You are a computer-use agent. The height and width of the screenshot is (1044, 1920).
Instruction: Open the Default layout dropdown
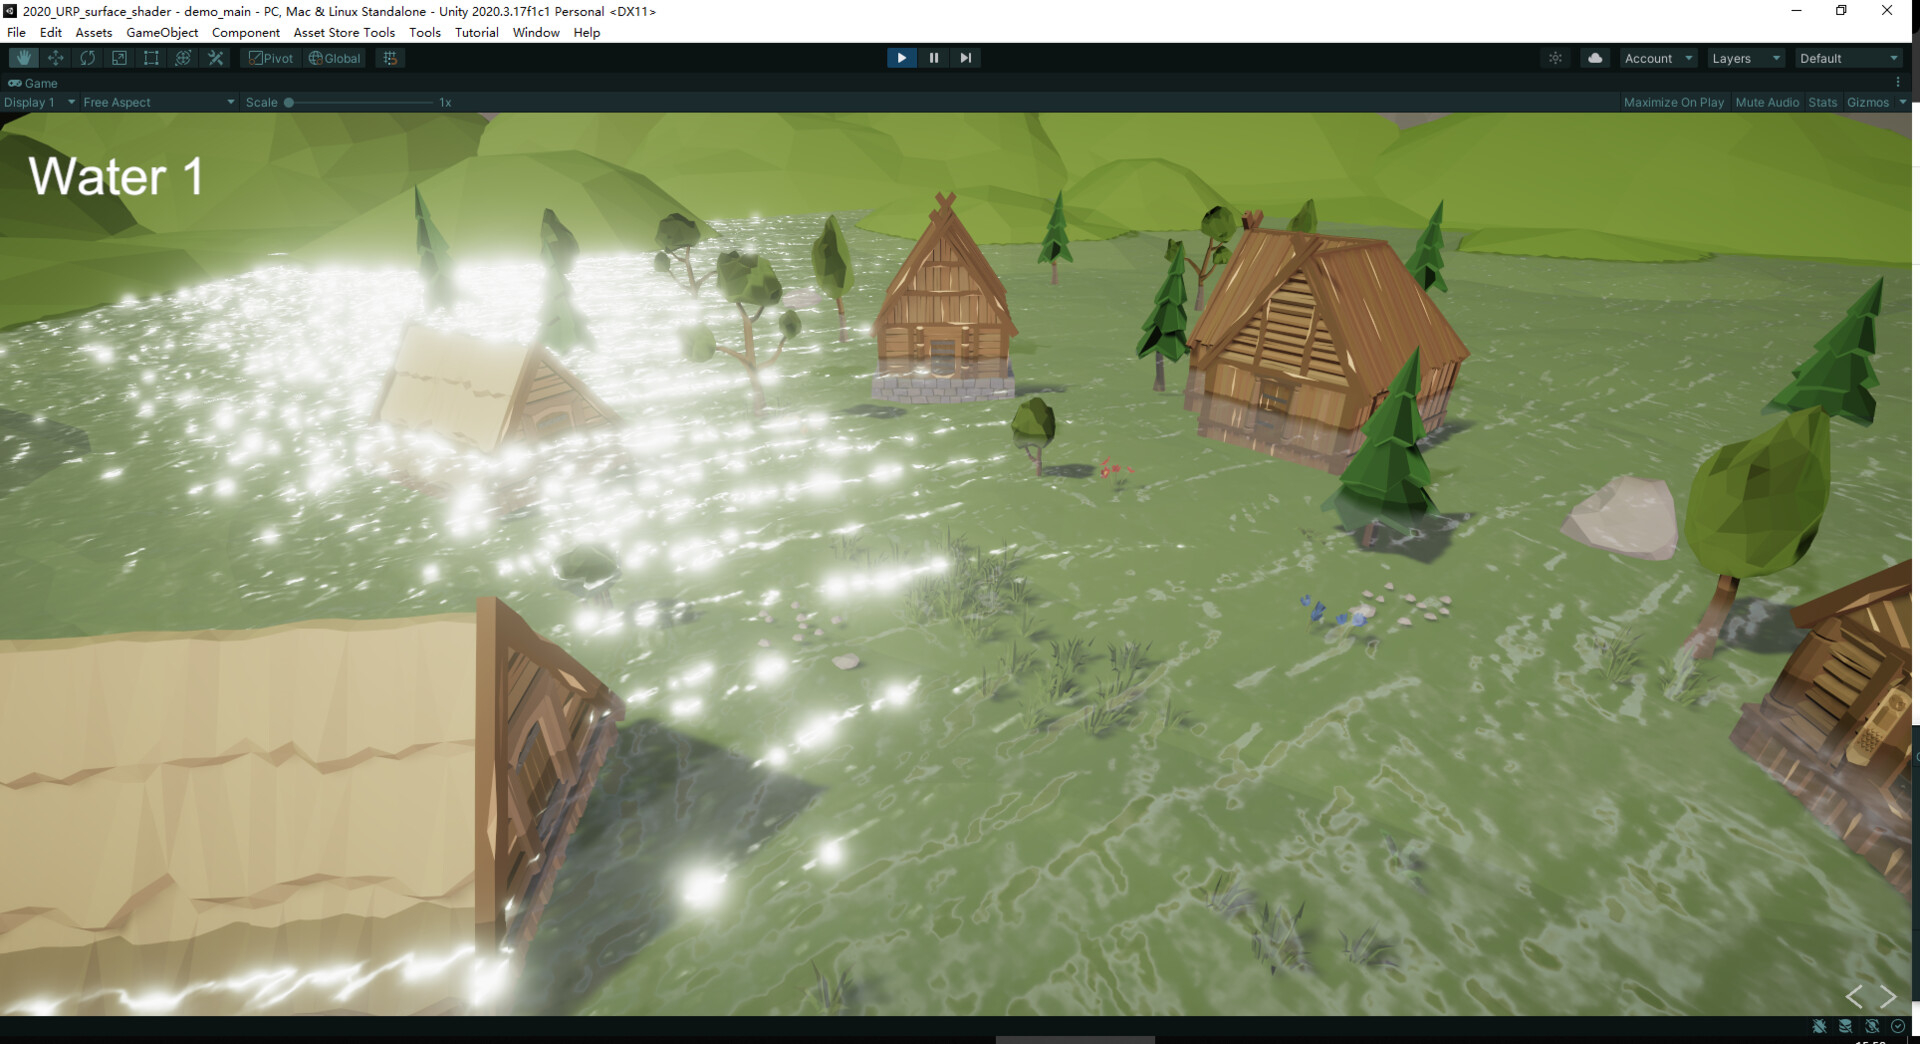point(1845,57)
